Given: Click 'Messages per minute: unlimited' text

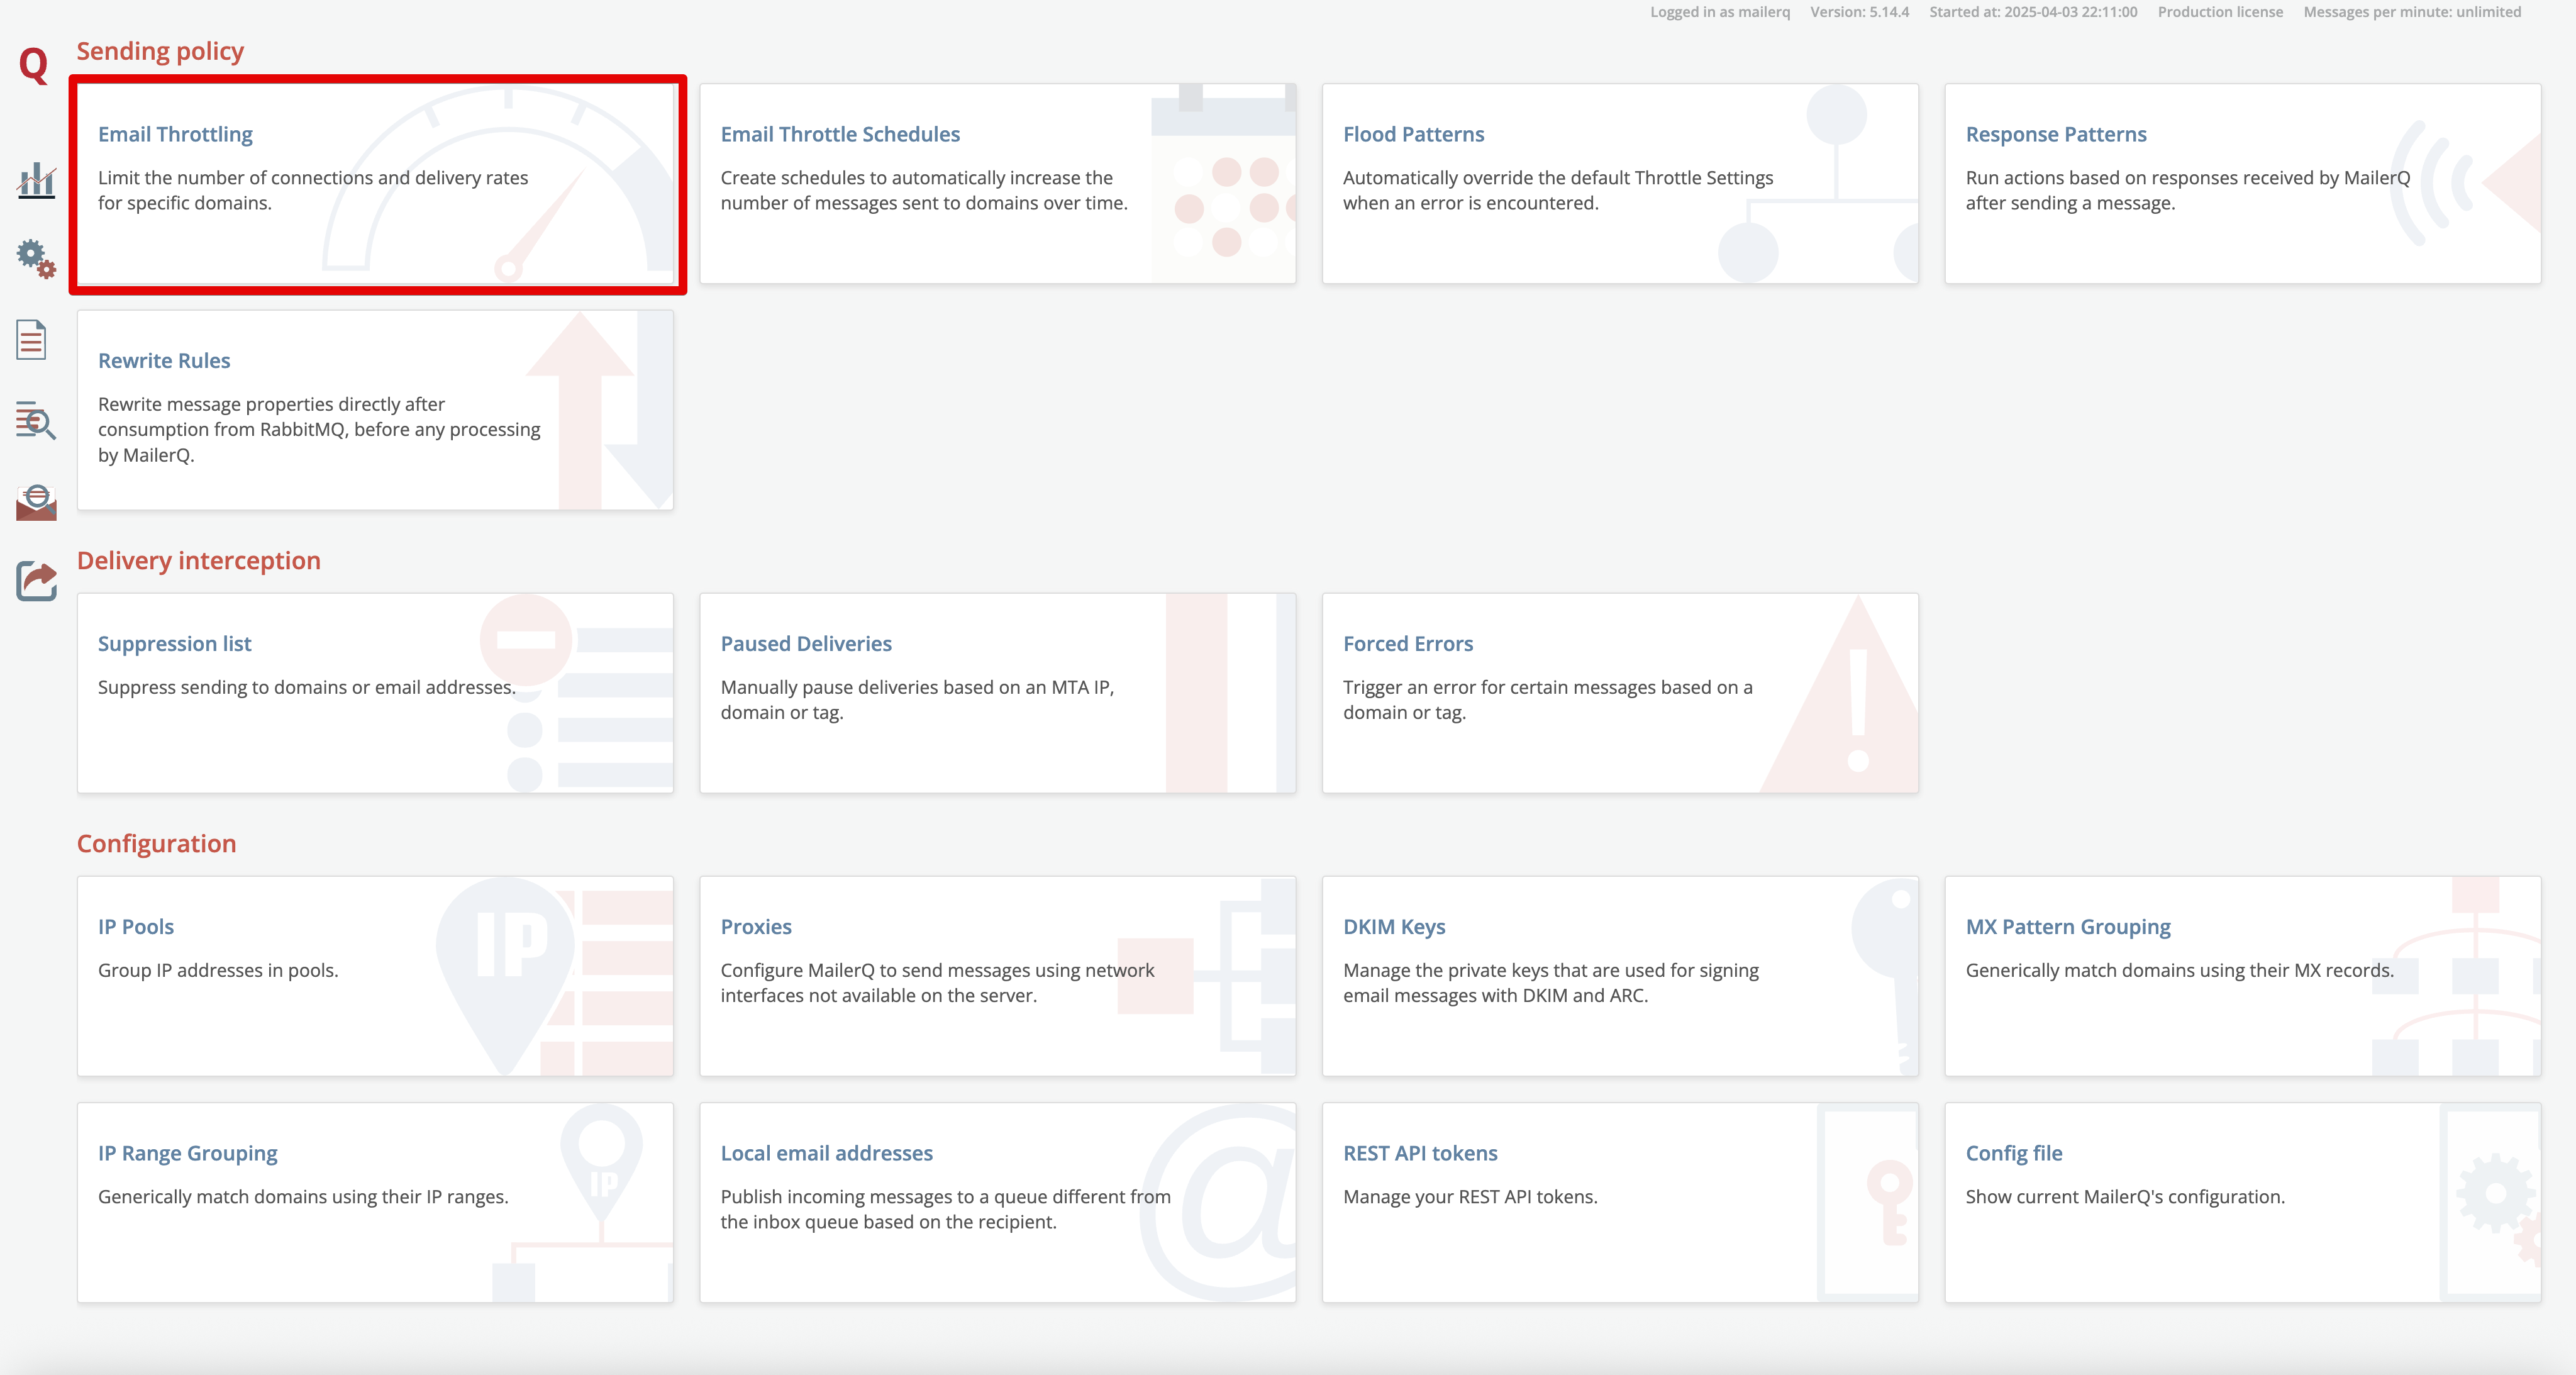Looking at the screenshot, I should (x=2412, y=12).
